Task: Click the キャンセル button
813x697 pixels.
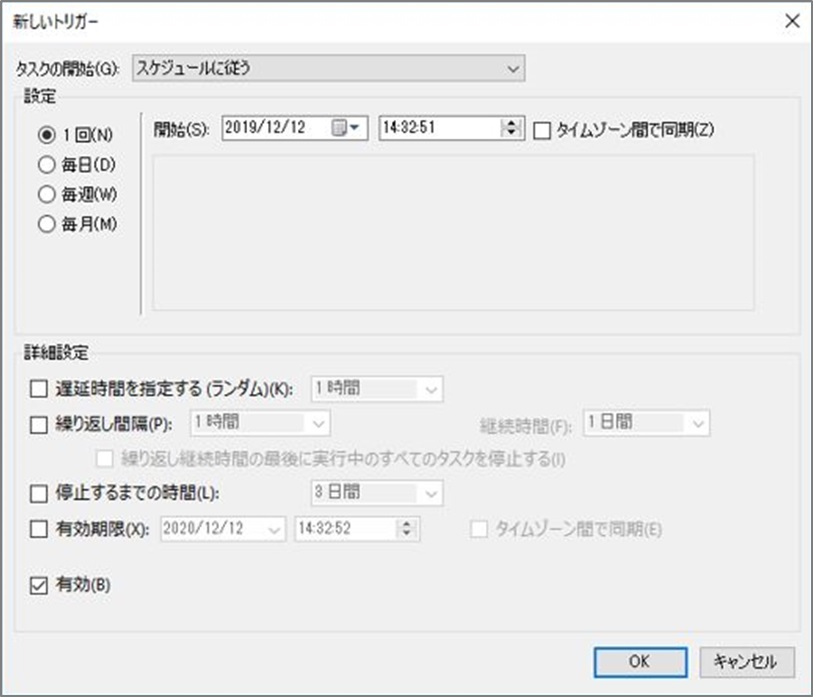Action: (747, 662)
